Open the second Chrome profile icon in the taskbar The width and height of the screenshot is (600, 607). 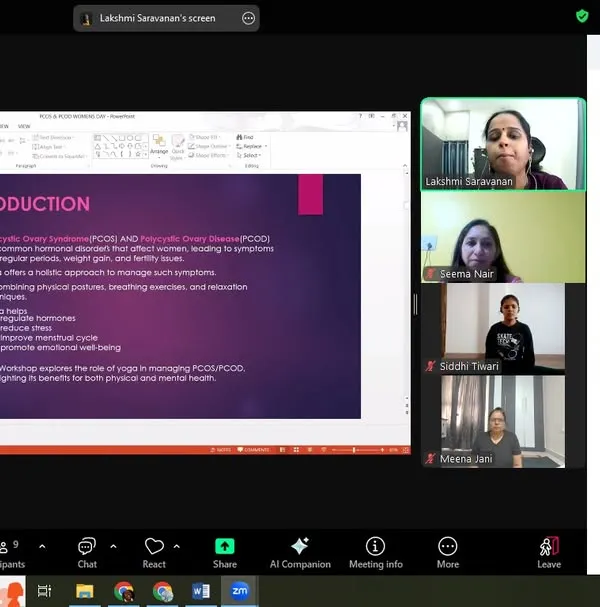[x=162, y=591]
